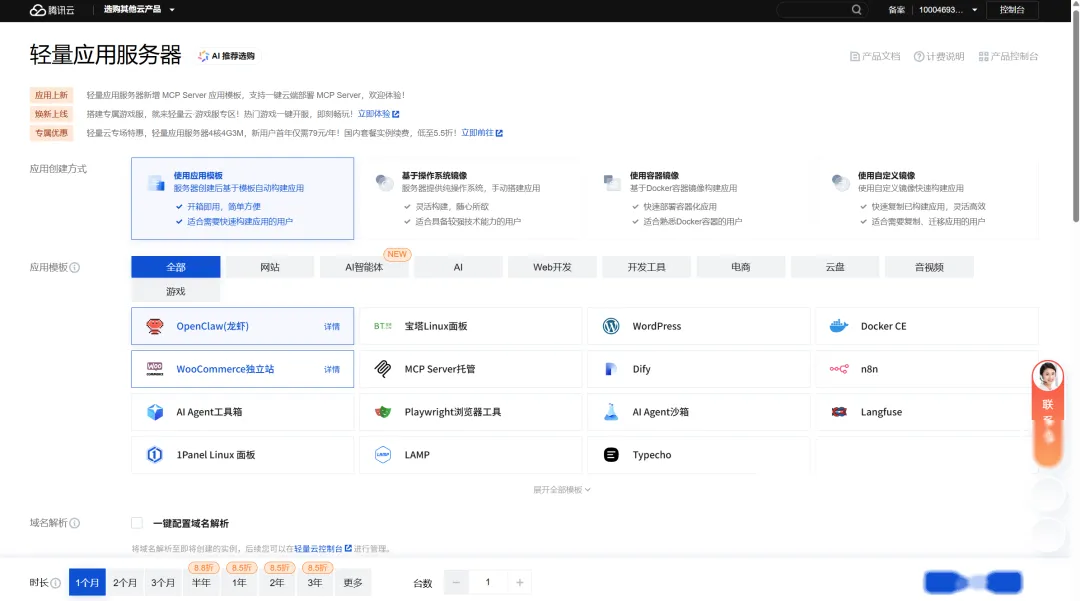Viewport: 1080px width, 601px height.
Task: Click the 宝塔Linux面板 BT icon
Action: tap(383, 326)
